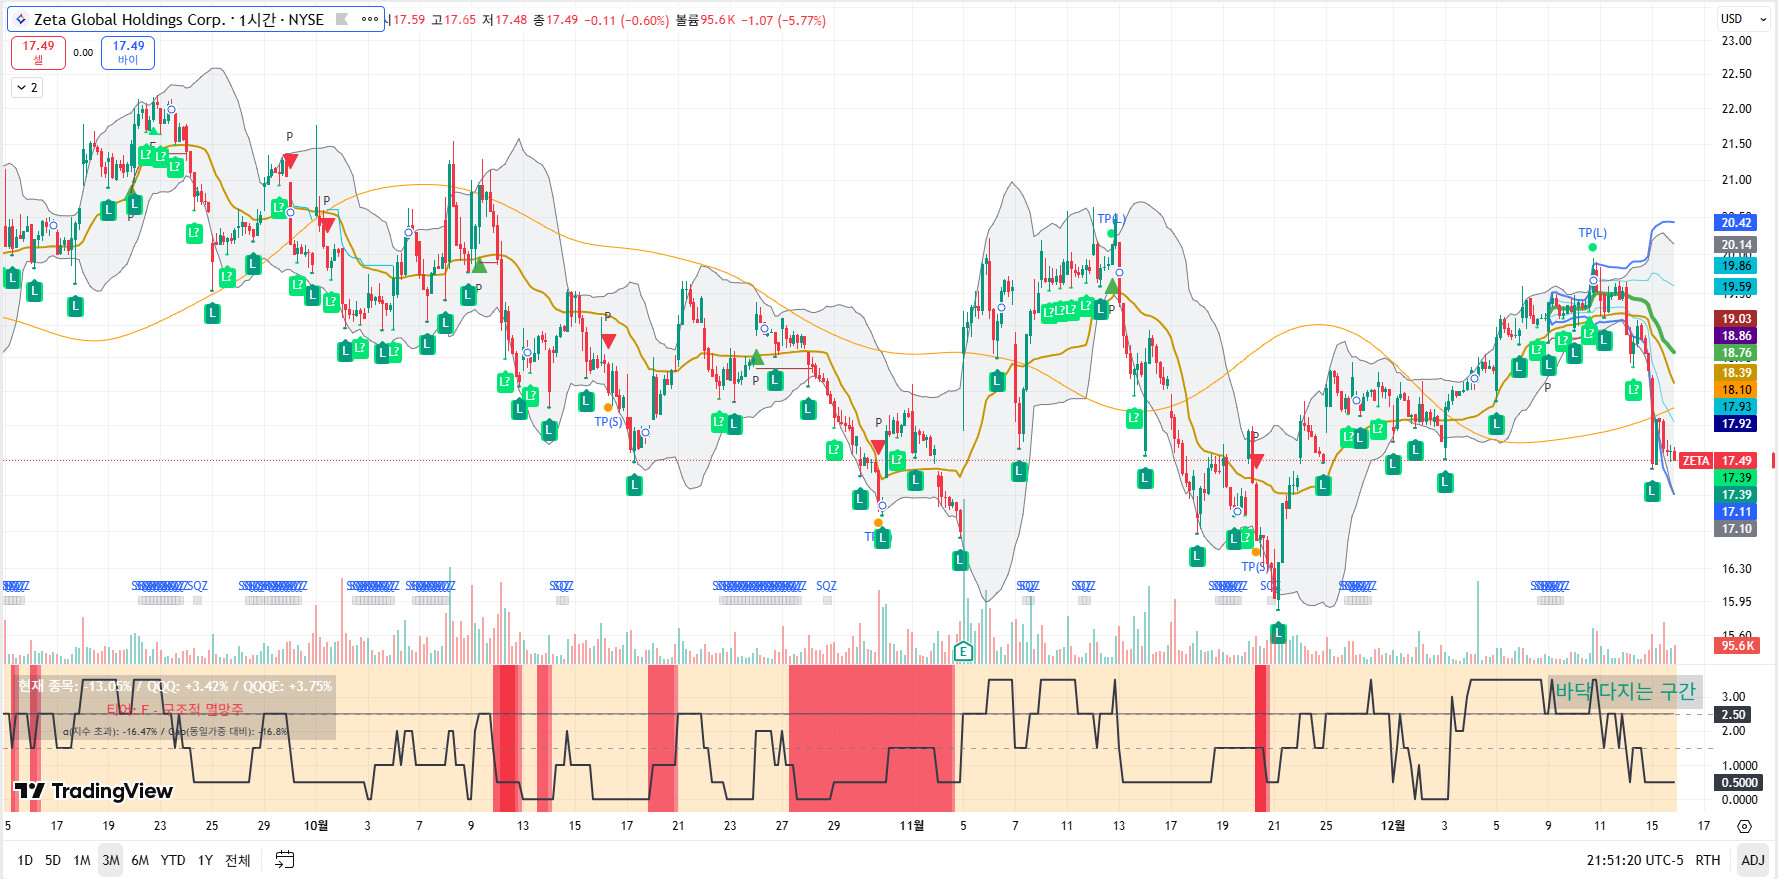Click the 현재 종목 comparison stats text
The width and height of the screenshot is (1778, 879).
tap(175, 686)
